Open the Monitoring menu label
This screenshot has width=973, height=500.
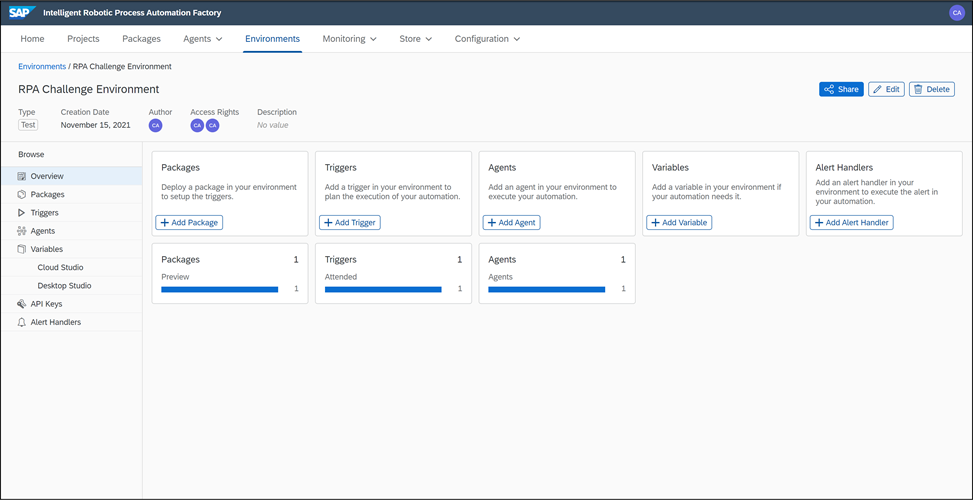click(x=344, y=38)
